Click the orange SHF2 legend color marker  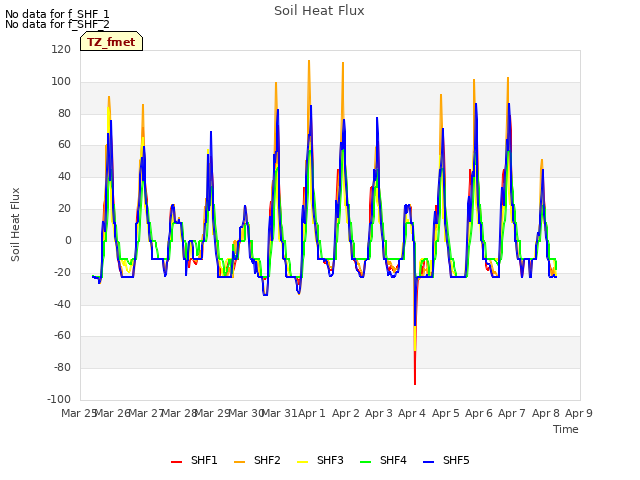[239, 462]
